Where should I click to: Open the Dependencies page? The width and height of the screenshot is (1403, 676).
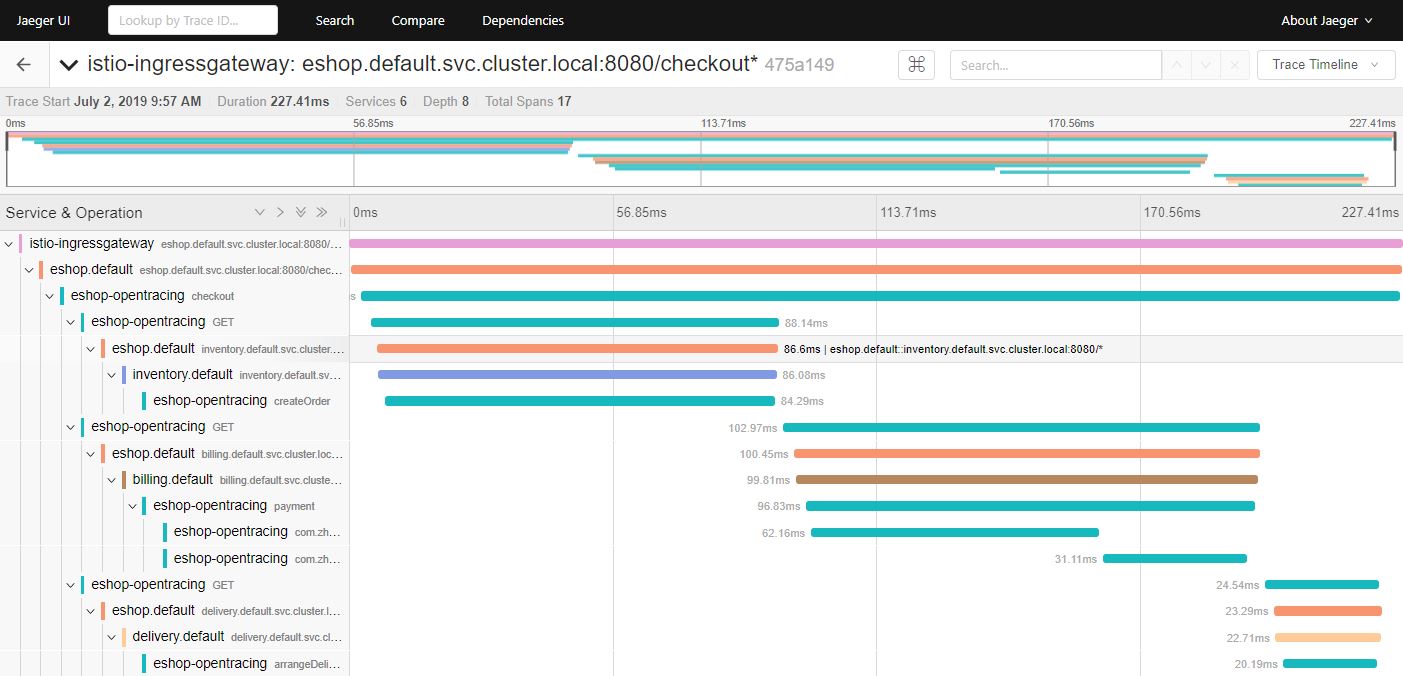point(522,20)
